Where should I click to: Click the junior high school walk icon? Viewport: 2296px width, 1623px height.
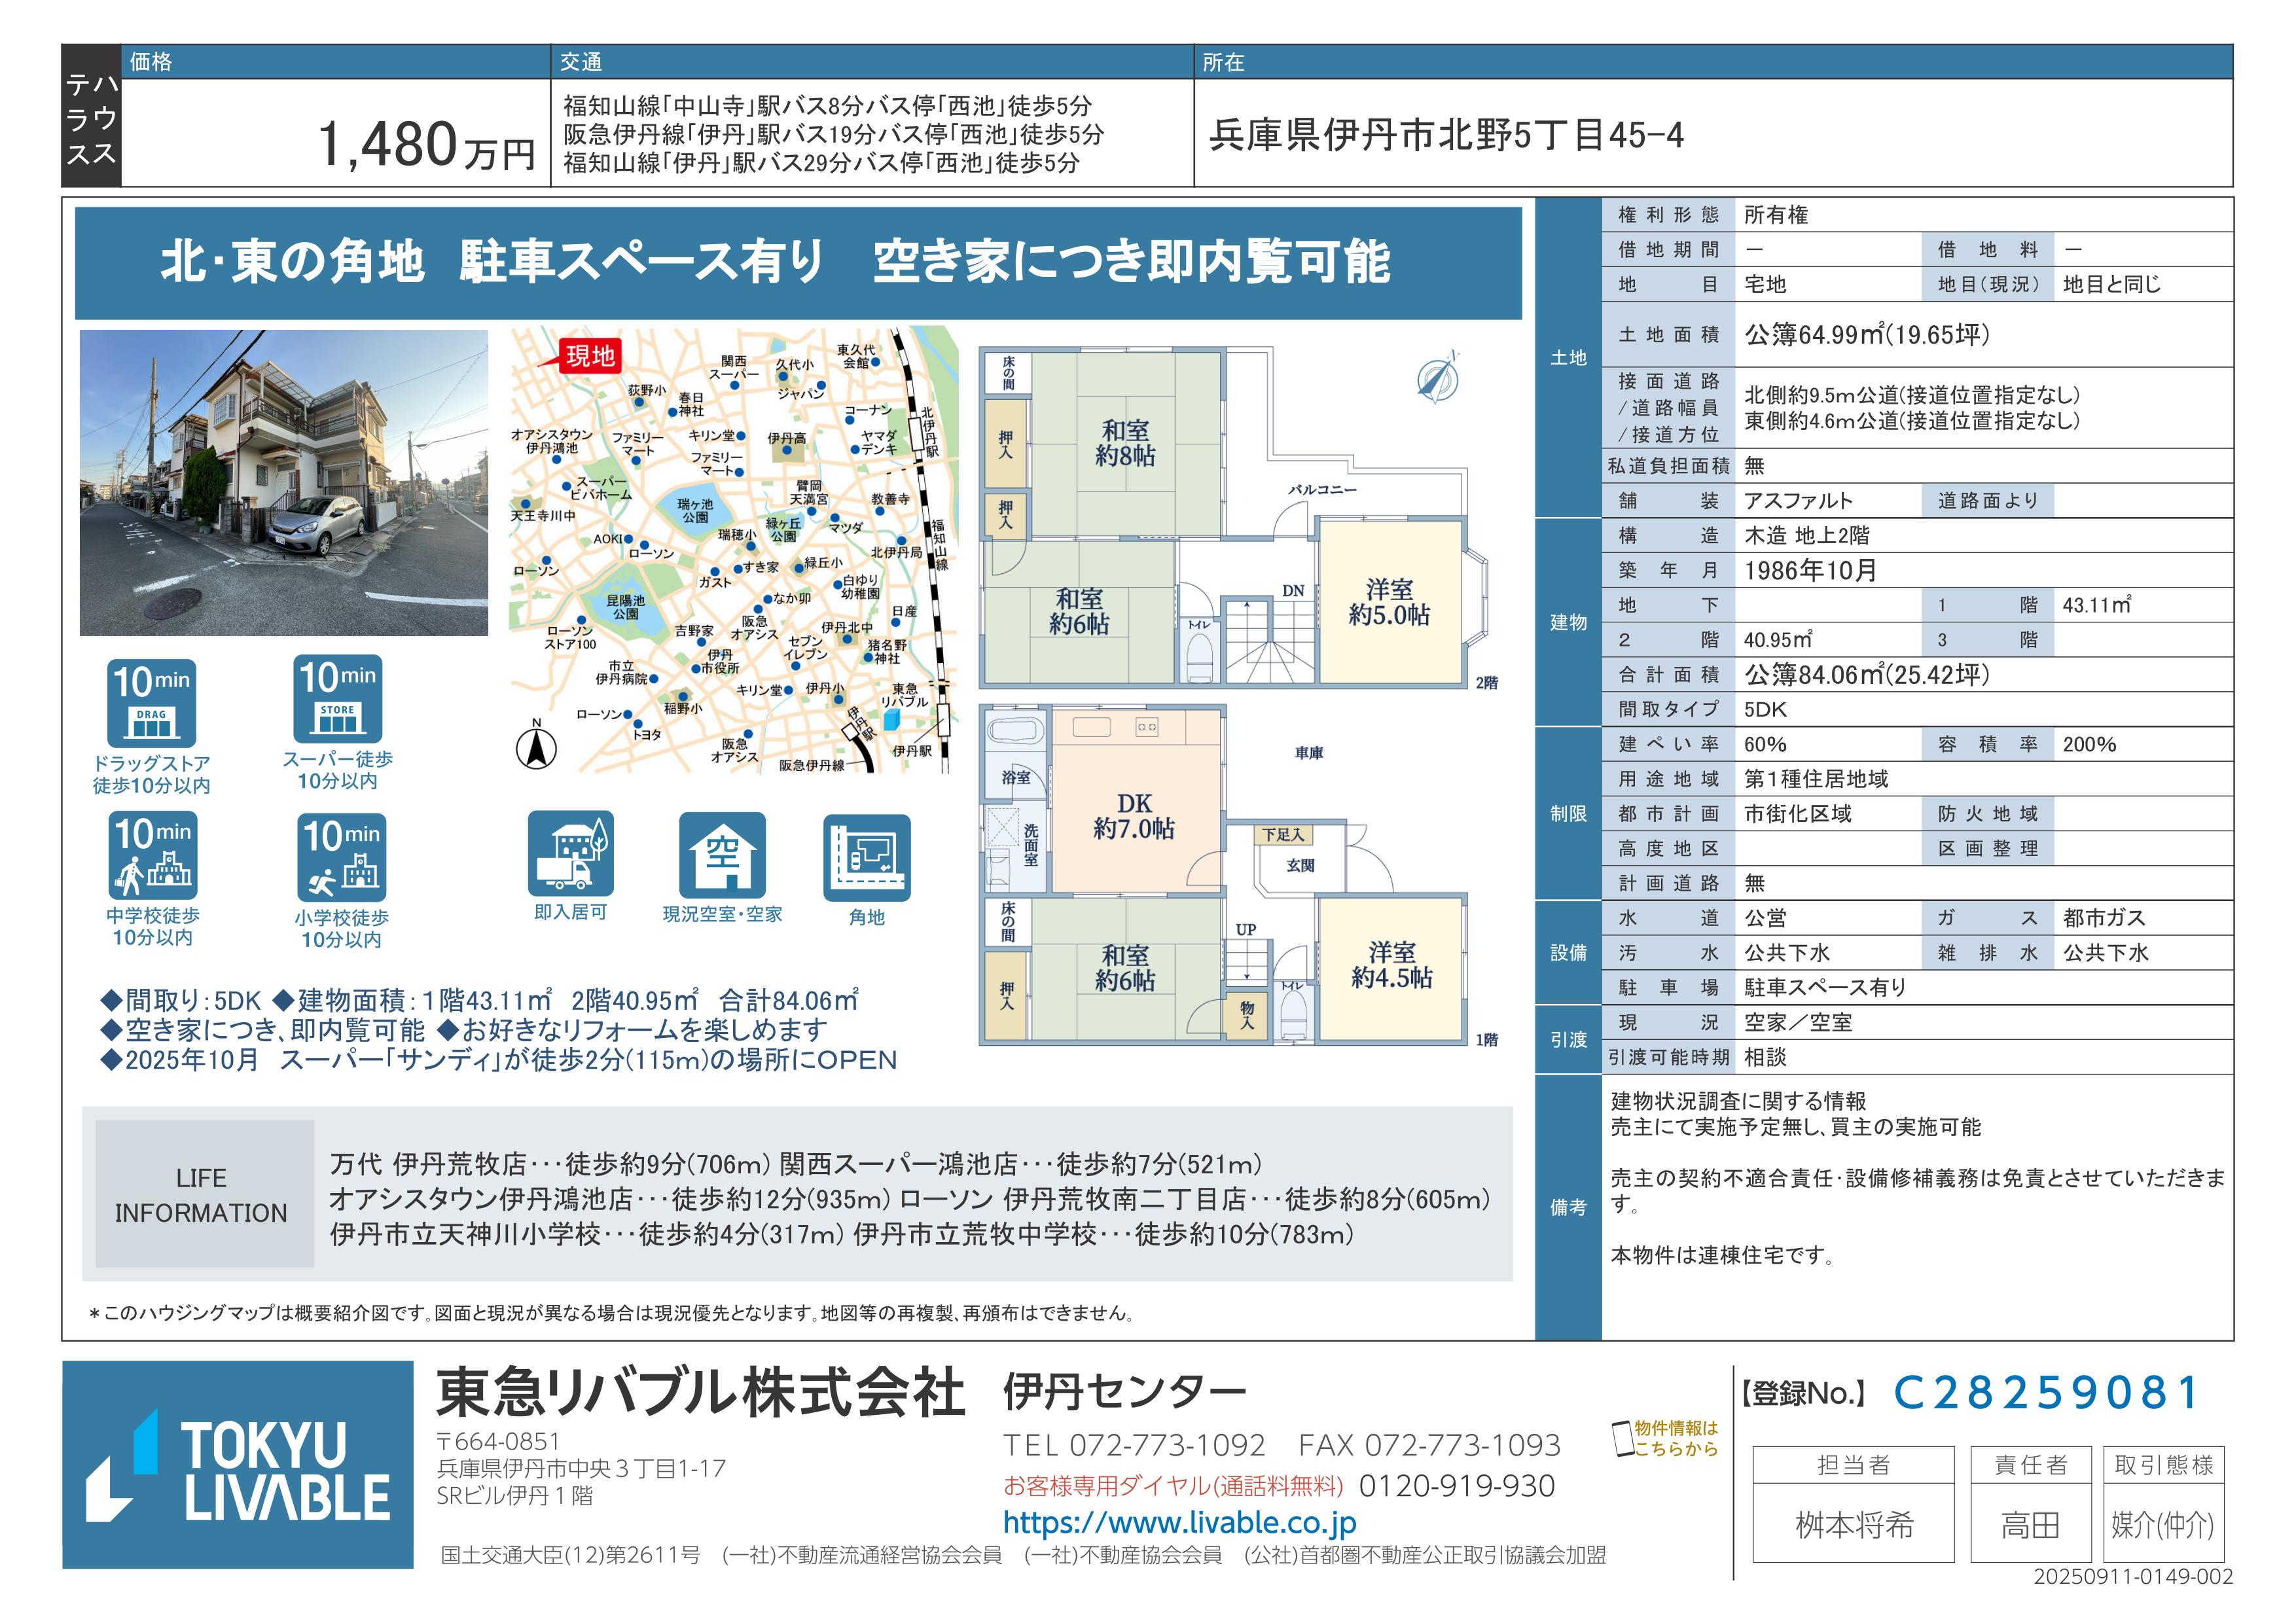[153, 856]
